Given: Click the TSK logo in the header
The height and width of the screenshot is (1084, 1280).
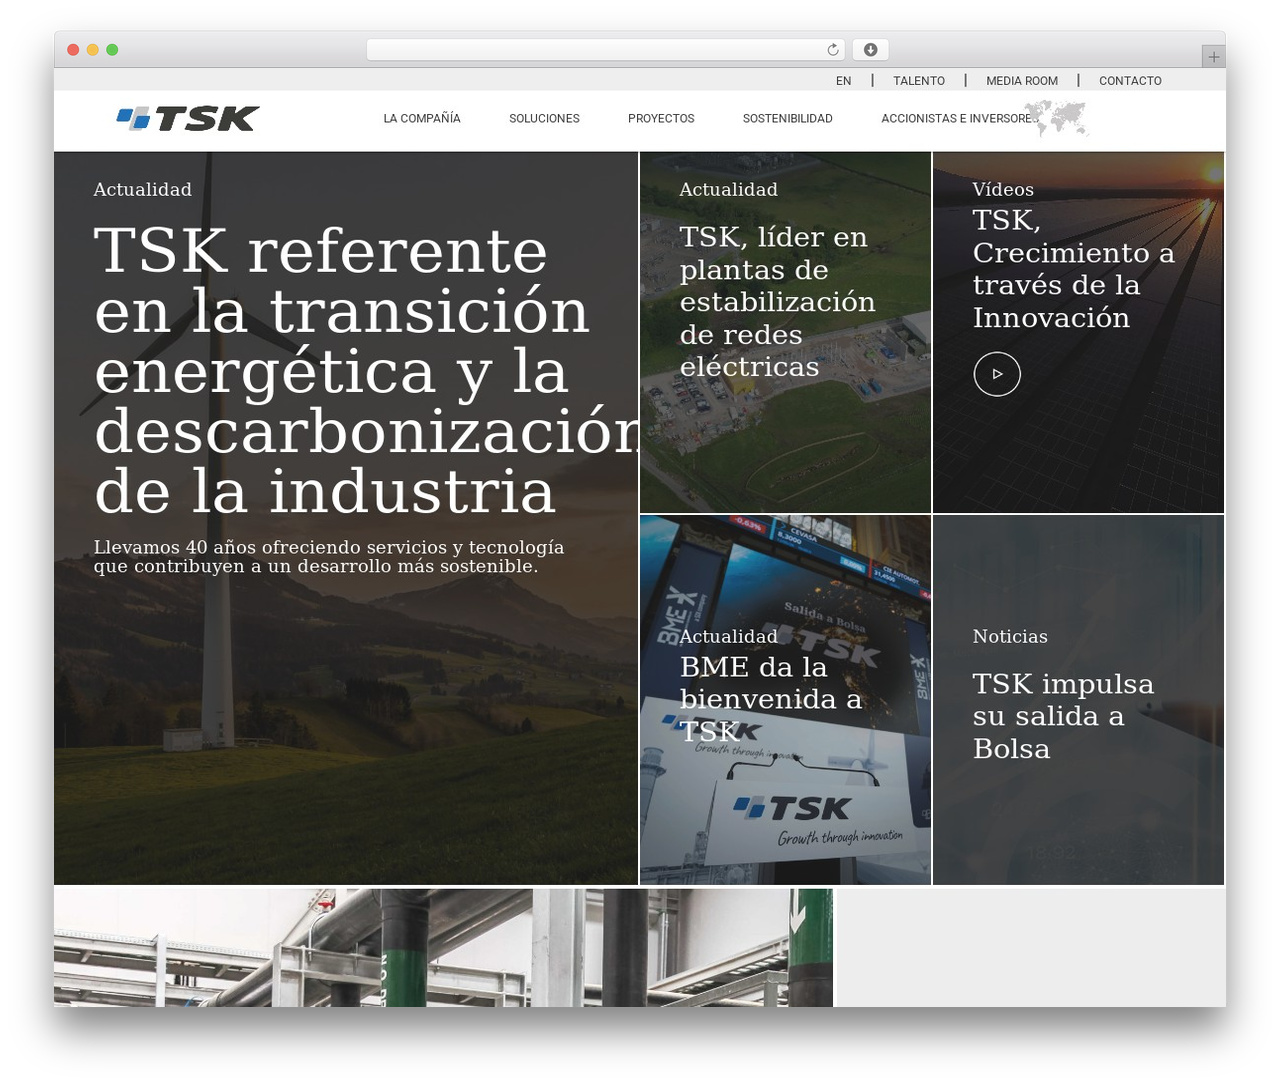Looking at the screenshot, I should pos(188,119).
